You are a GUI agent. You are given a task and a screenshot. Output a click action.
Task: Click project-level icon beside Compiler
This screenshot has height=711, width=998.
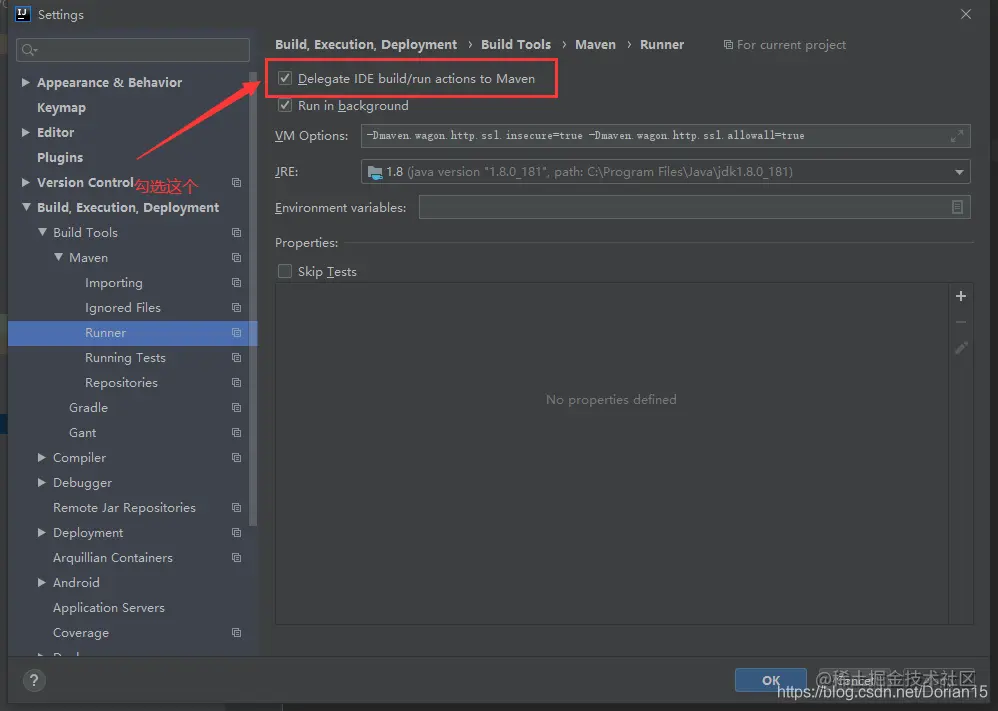pyautogui.click(x=237, y=457)
